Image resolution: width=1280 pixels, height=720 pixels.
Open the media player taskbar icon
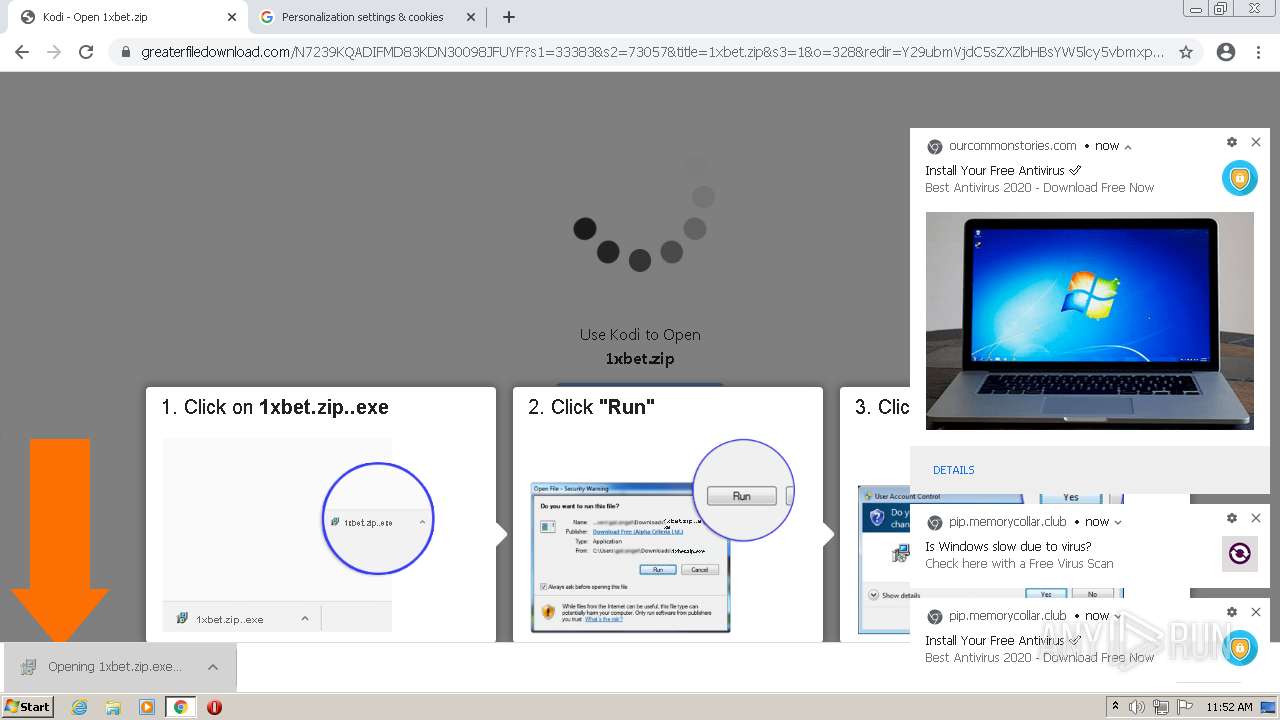[x=147, y=707]
